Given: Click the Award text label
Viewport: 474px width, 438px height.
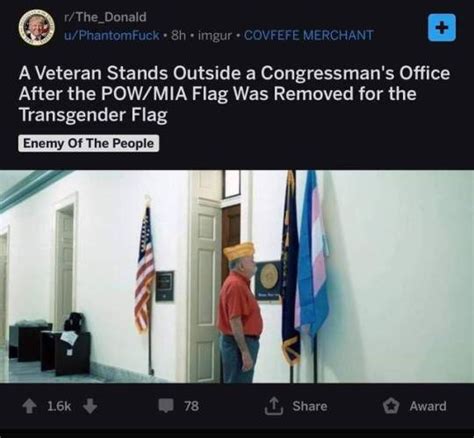Looking at the screenshot, I should 428,406.
